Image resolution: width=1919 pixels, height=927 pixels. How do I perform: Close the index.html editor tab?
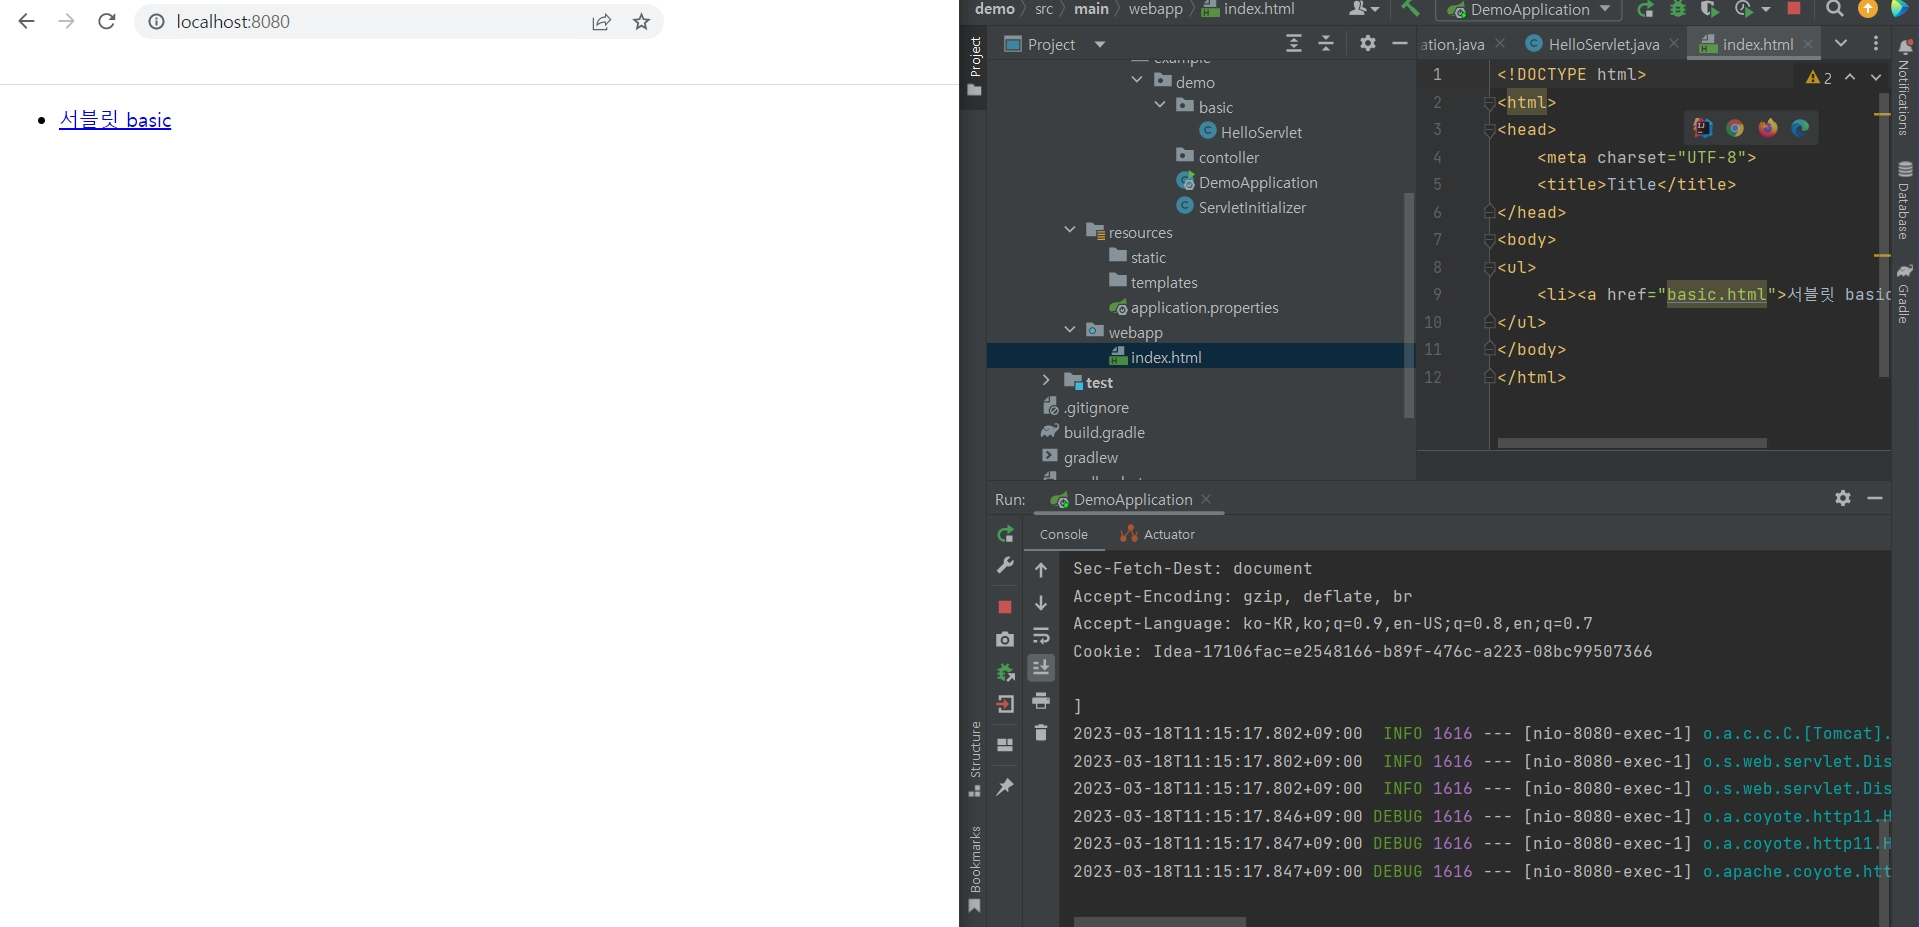coord(1808,44)
